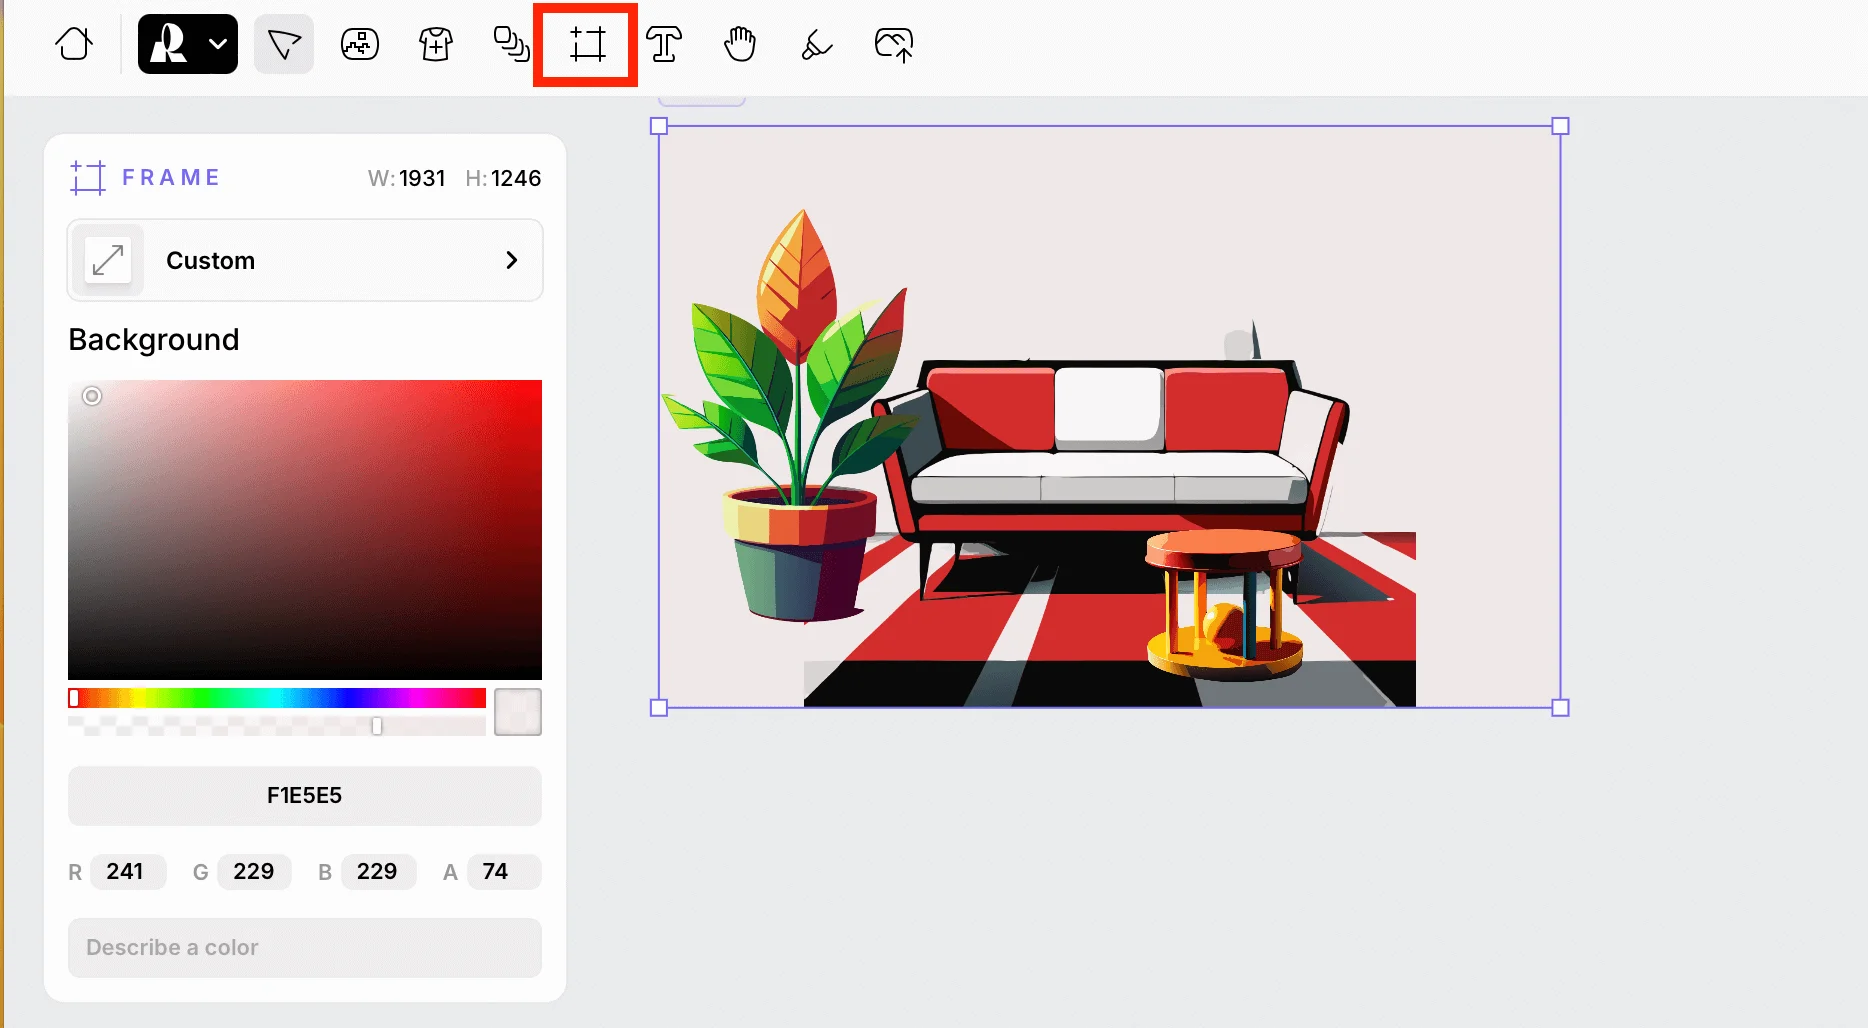This screenshot has width=1868, height=1028.
Task: Click the image generation tool icon
Action: (x=360, y=44)
